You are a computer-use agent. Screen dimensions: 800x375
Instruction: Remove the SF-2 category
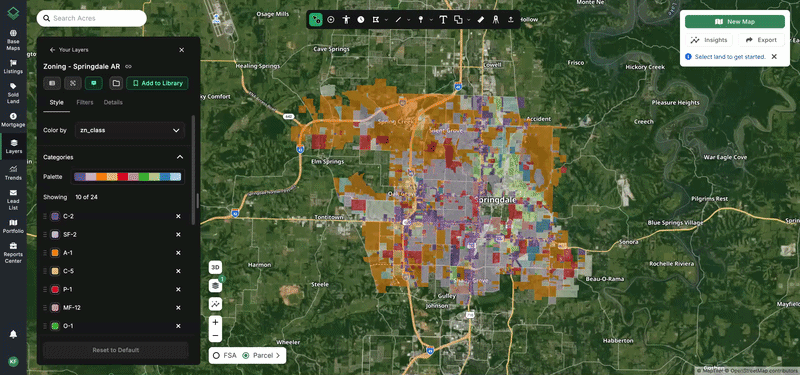coord(178,235)
